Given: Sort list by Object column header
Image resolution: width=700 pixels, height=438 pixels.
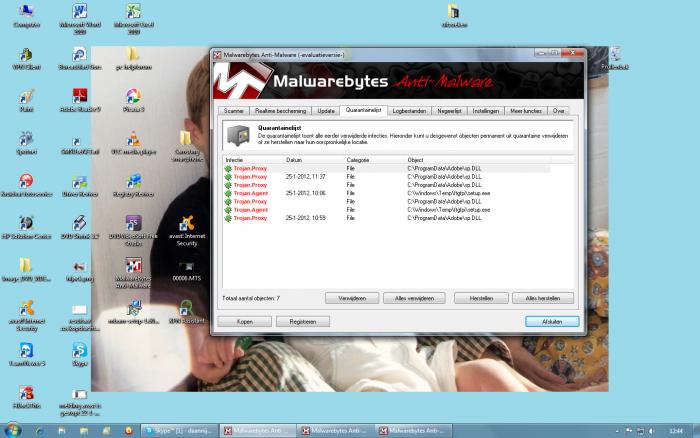Looking at the screenshot, I should [478, 160].
